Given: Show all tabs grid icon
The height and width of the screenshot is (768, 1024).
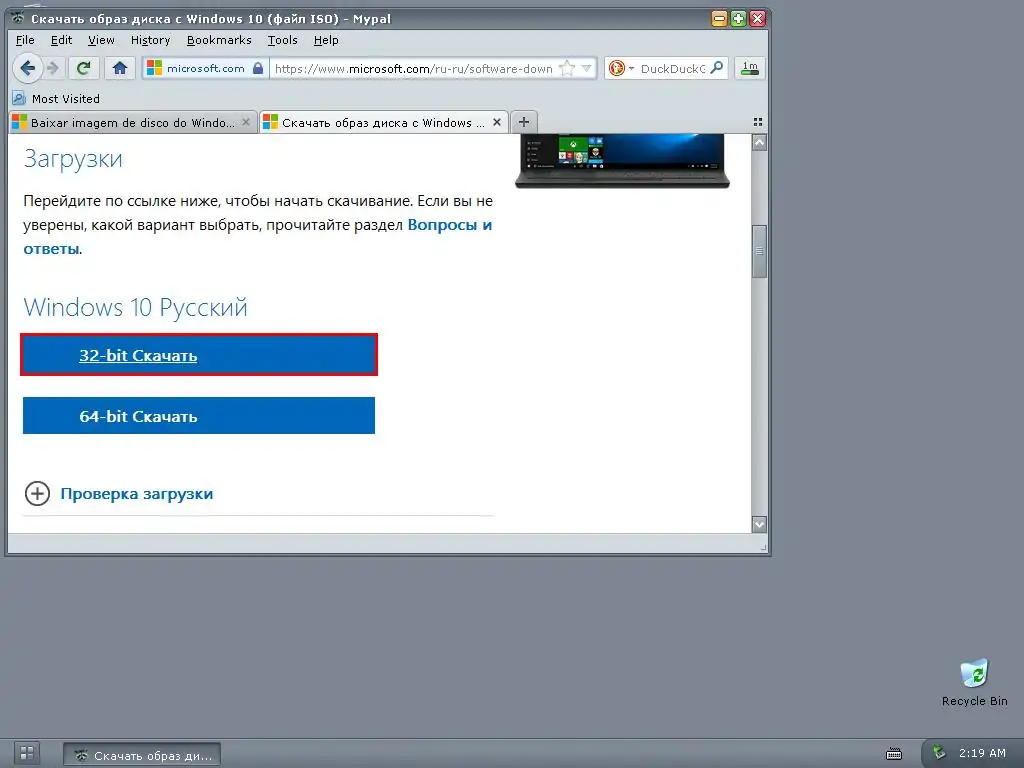Looking at the screenshot, I should coord(758,122).
